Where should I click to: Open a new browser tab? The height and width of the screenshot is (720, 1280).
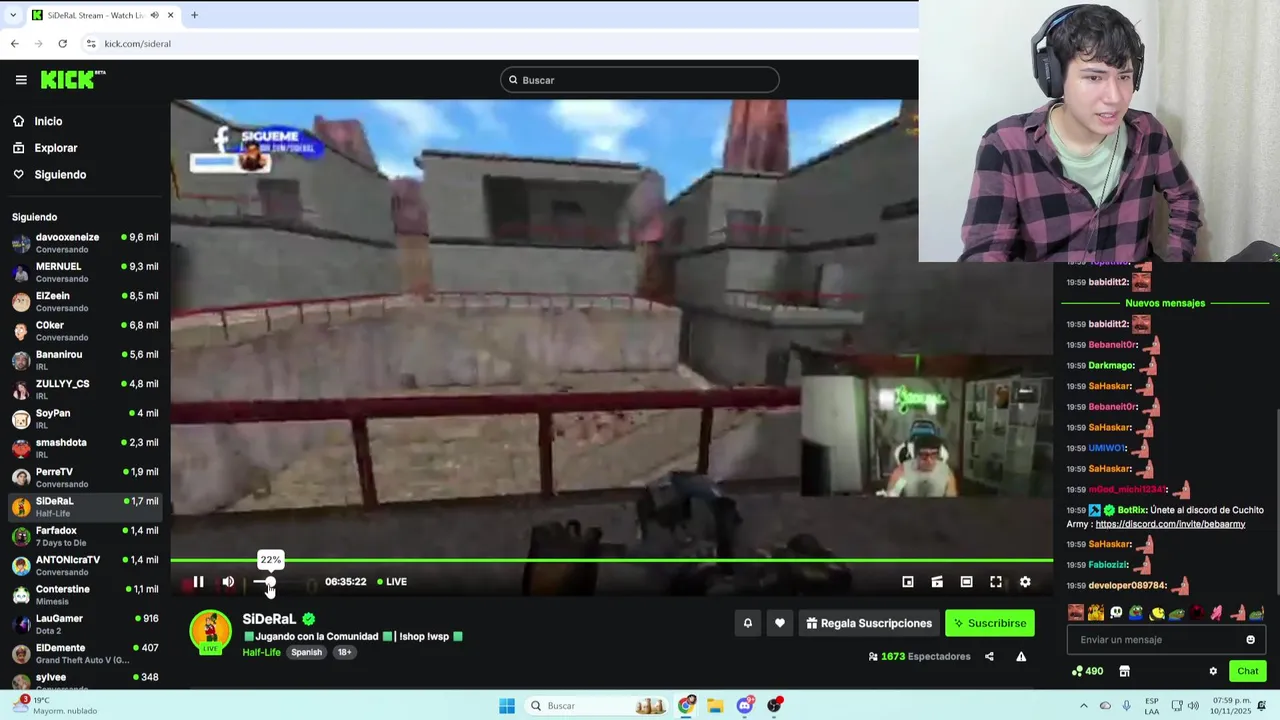194,15
